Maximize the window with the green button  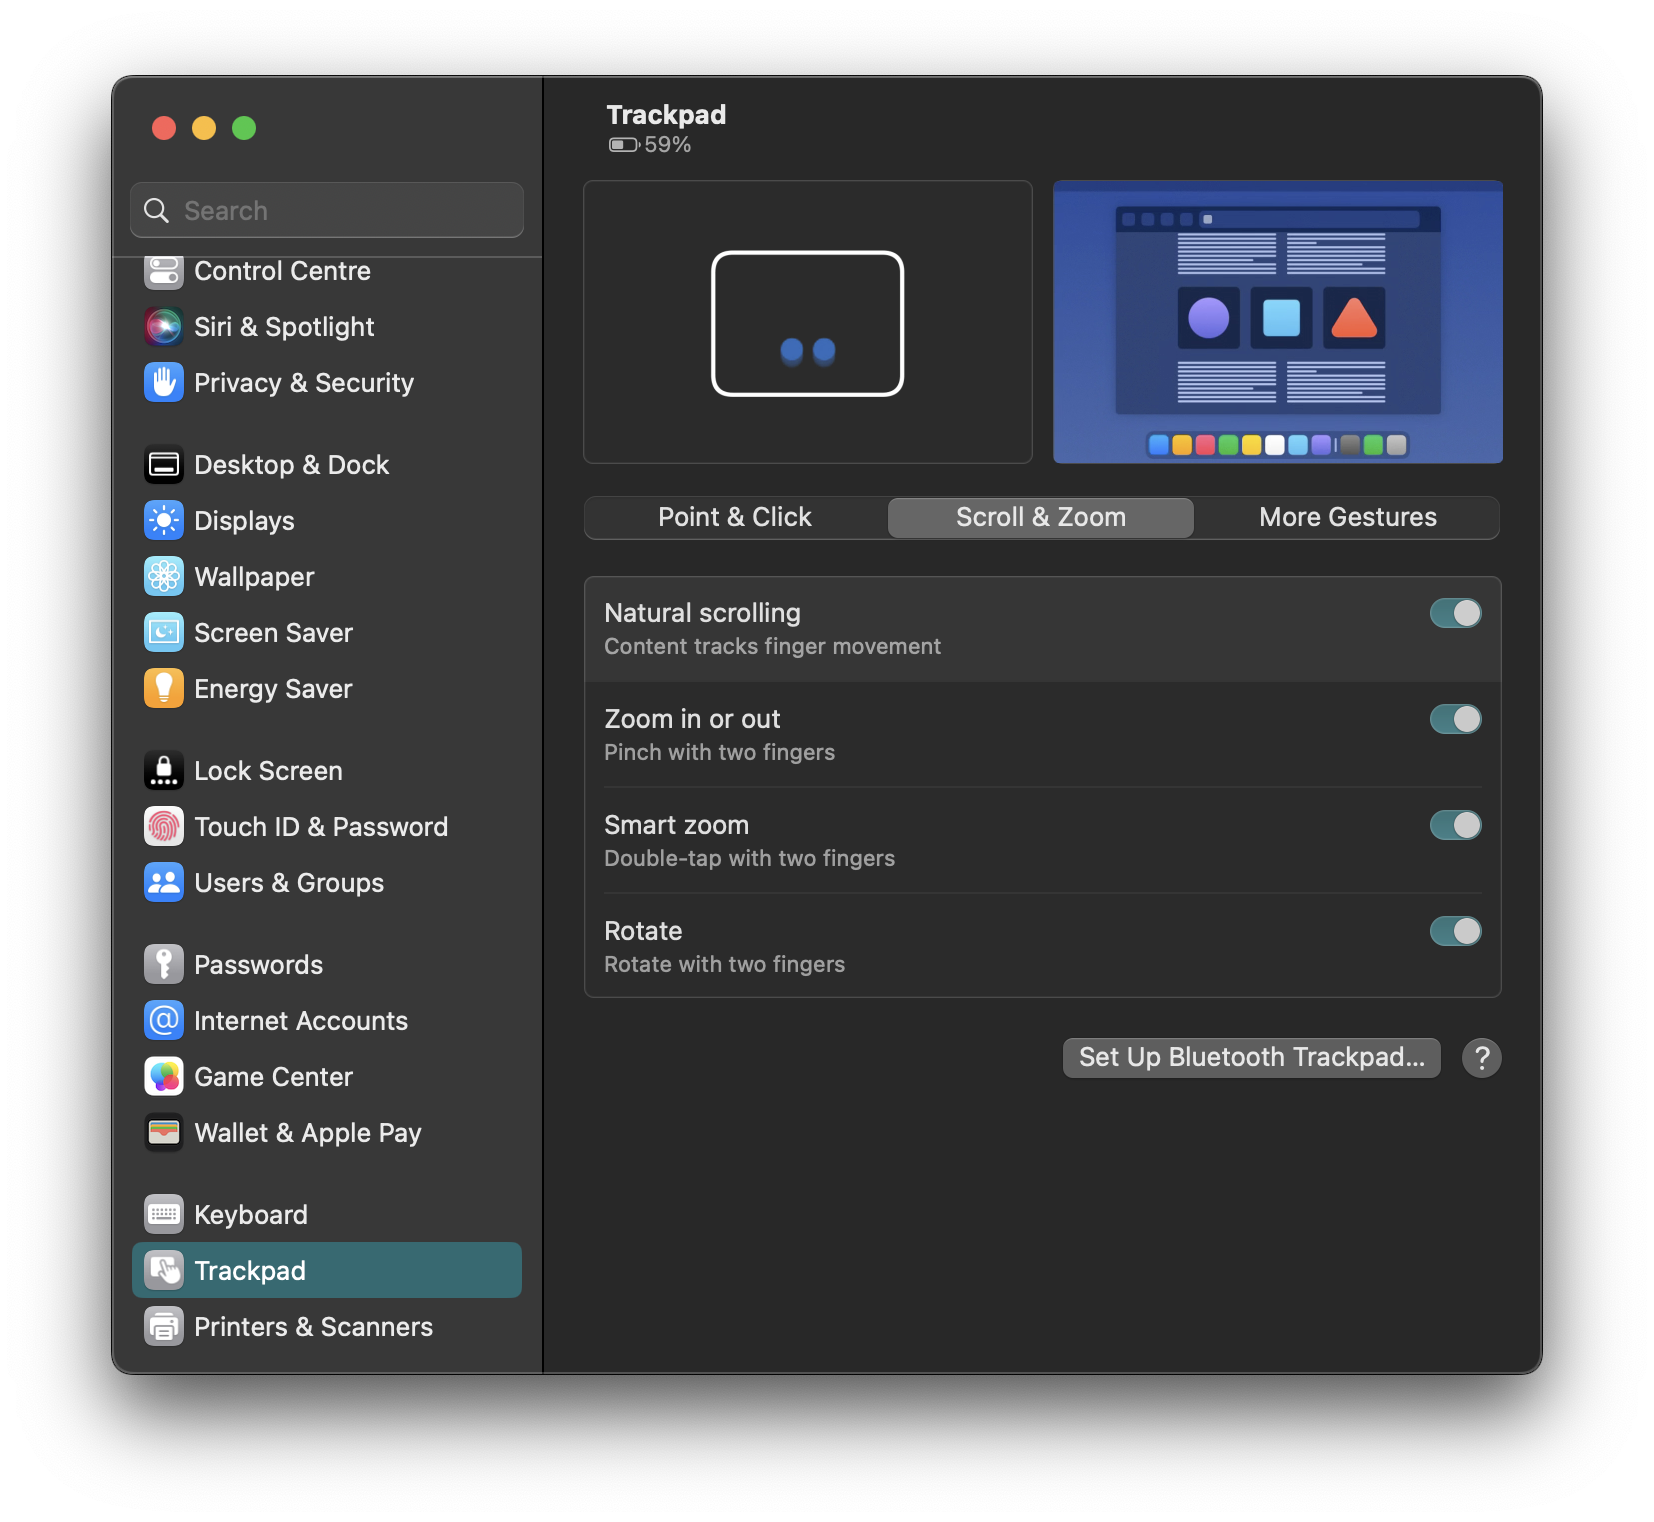(244, 128)
